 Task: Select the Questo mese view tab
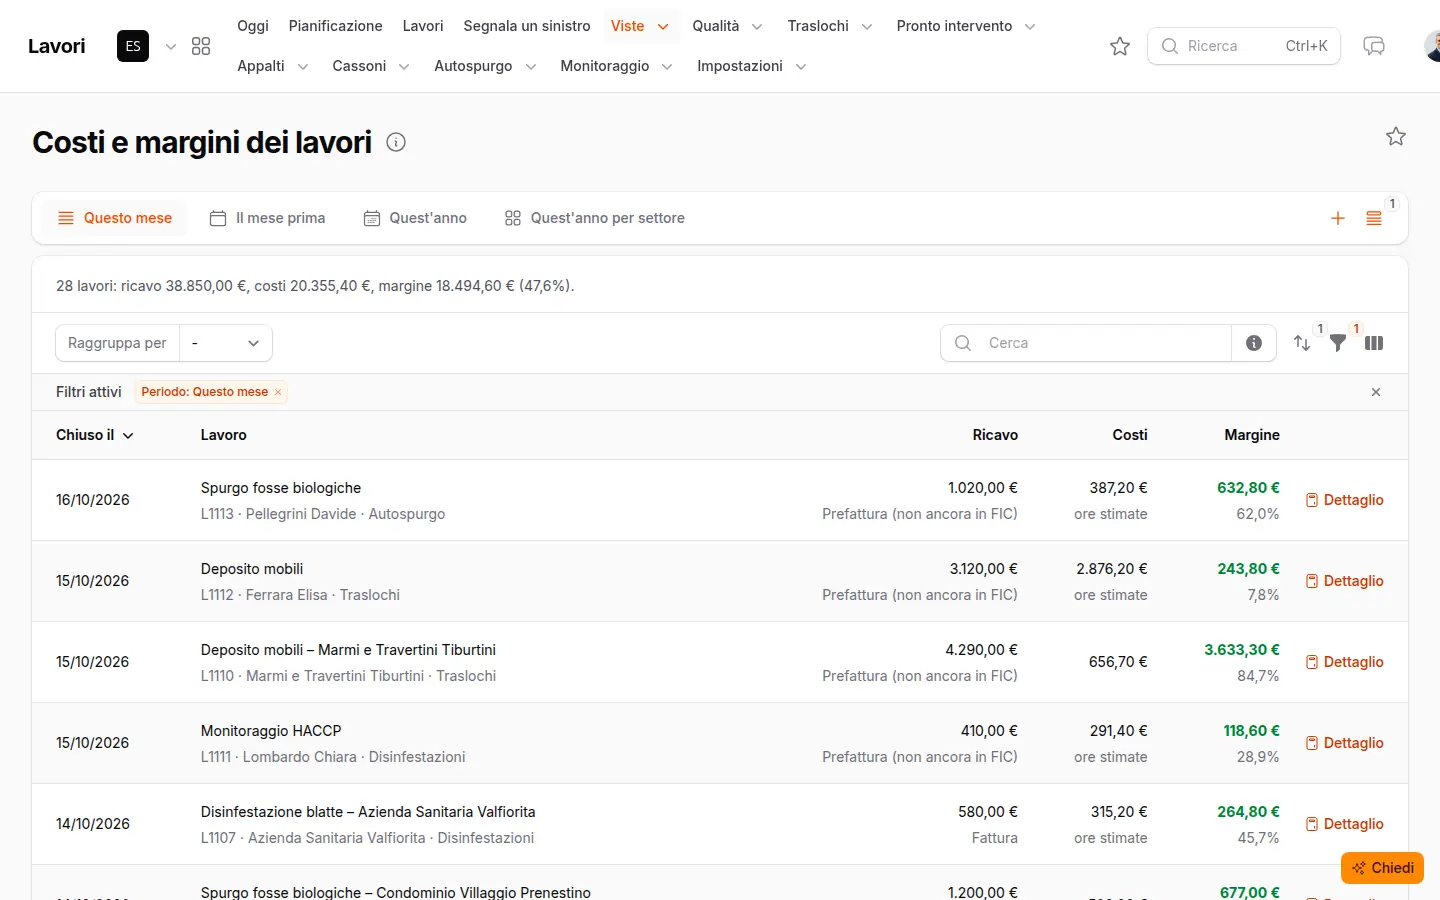pos(115,218)
